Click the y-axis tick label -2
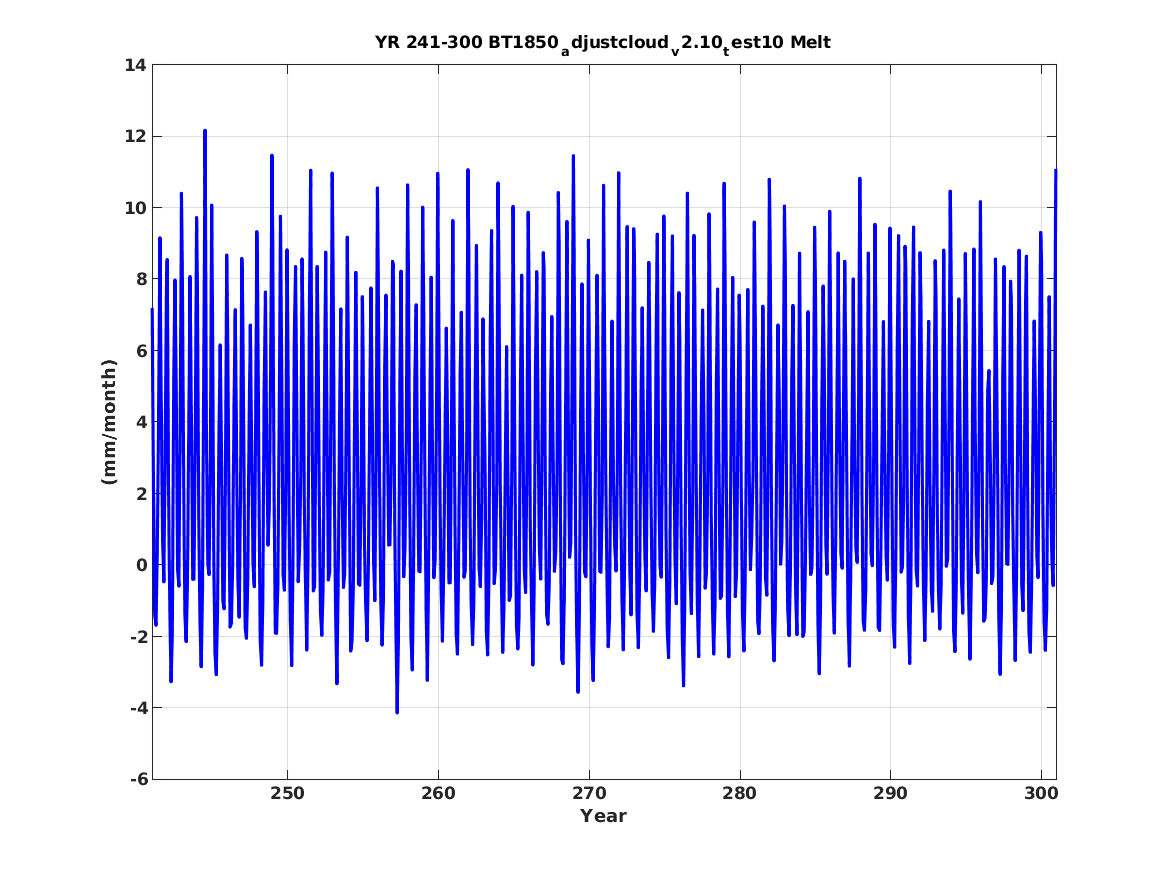 [x=138, y=637]
